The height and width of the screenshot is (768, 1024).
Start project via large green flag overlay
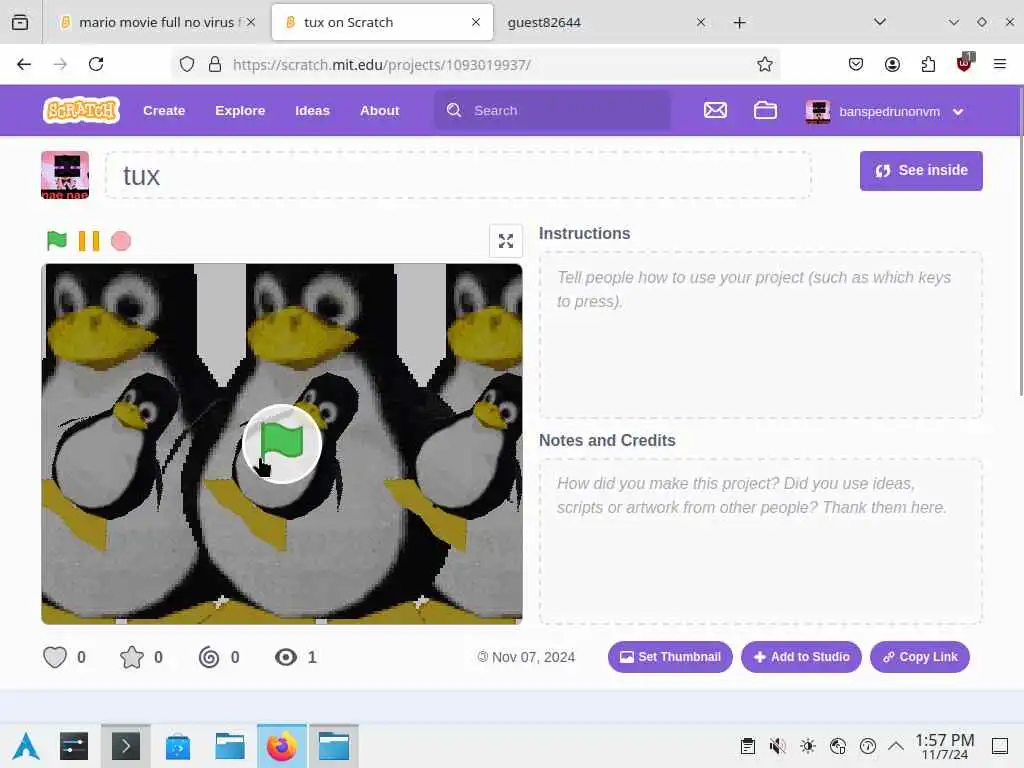(281, 444)
